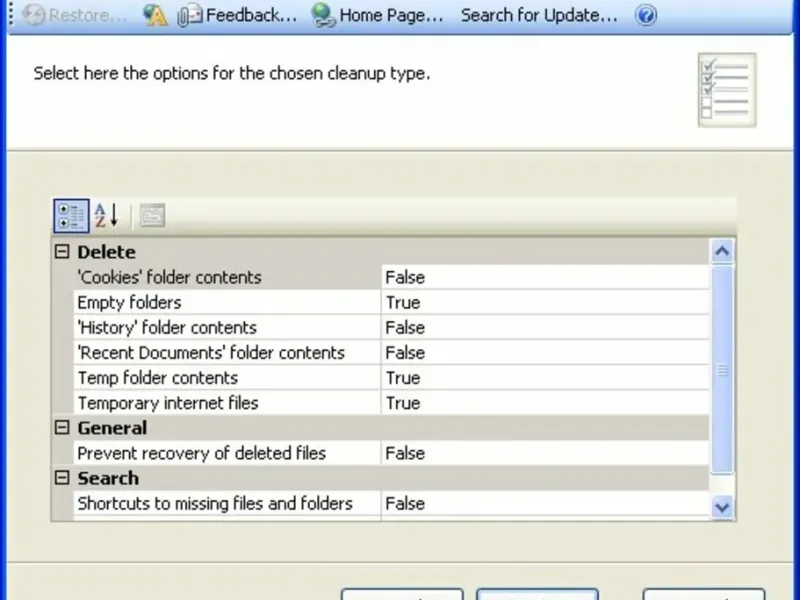Click False value for Recent Documents
The image size is (800, 600).
tap(545, 353)
